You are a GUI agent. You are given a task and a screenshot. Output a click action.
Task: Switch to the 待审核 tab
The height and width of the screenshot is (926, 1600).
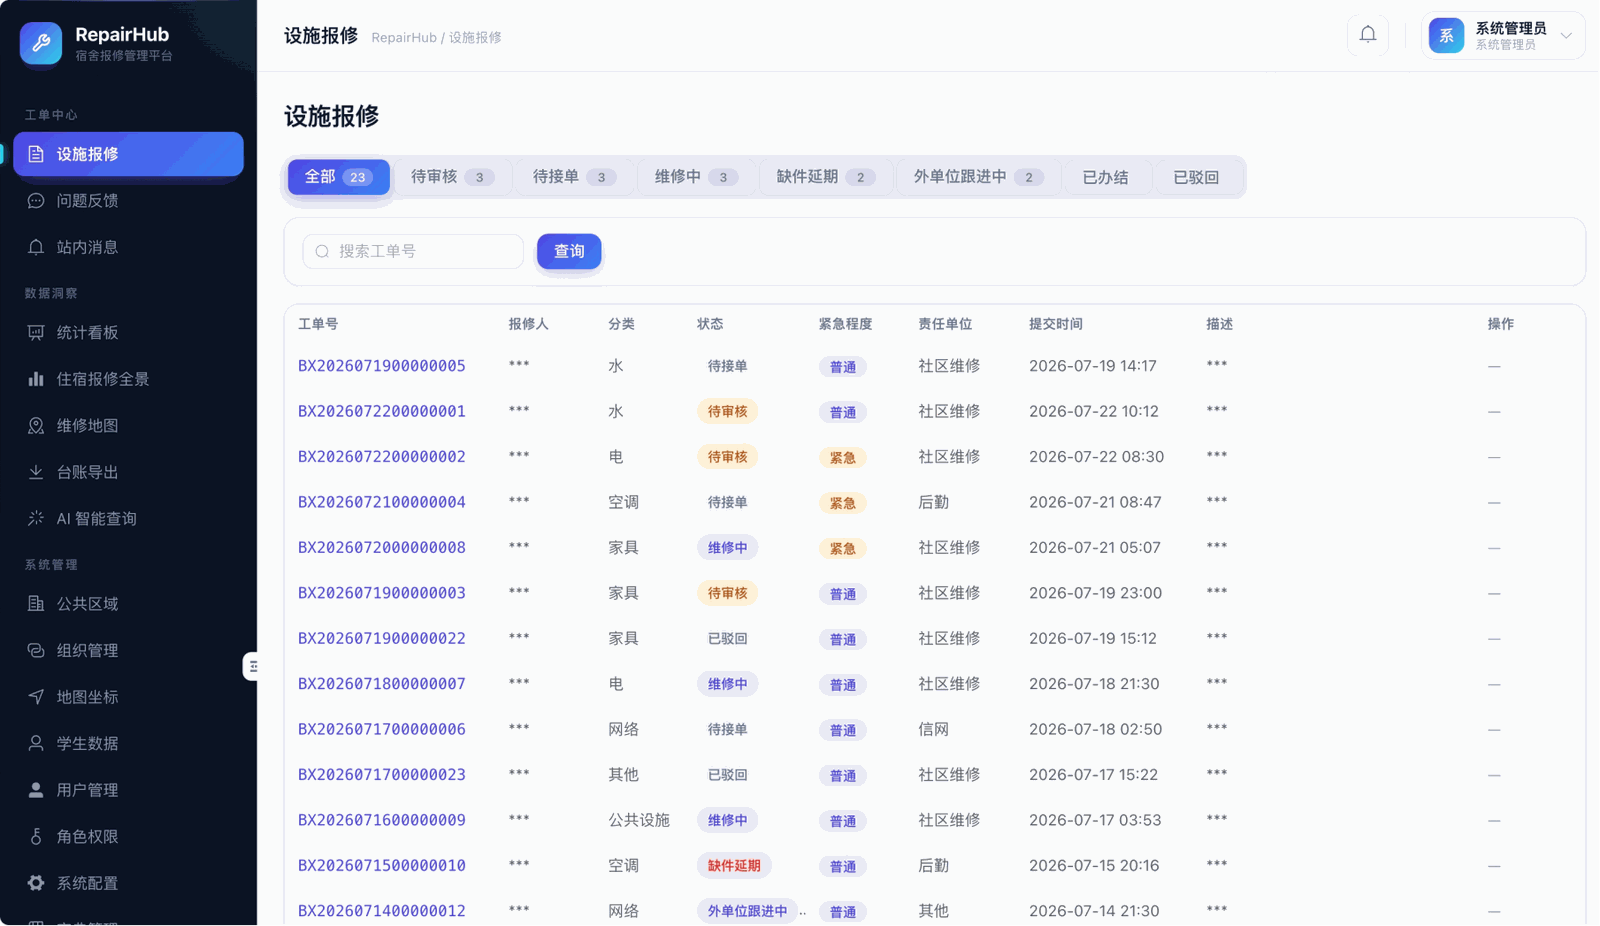tap(453, 177)
